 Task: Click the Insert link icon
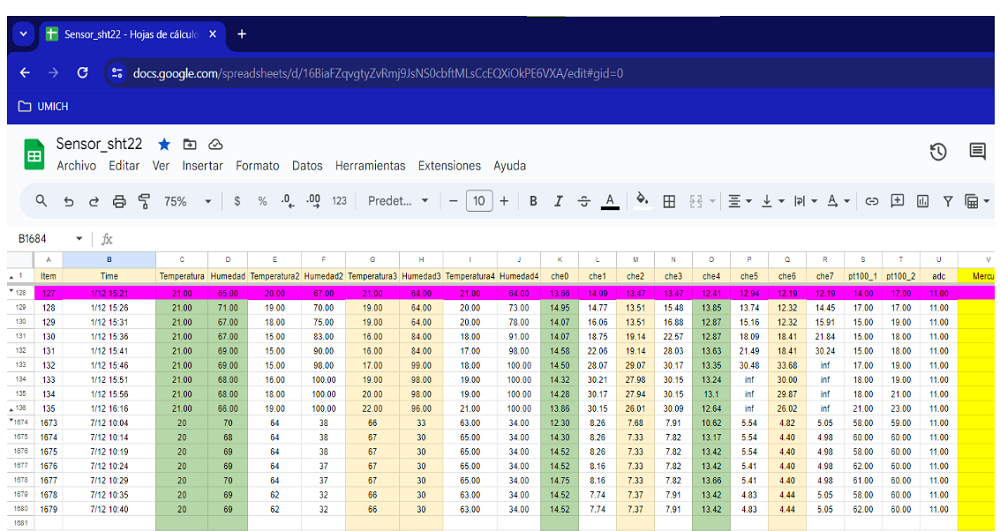872,201
